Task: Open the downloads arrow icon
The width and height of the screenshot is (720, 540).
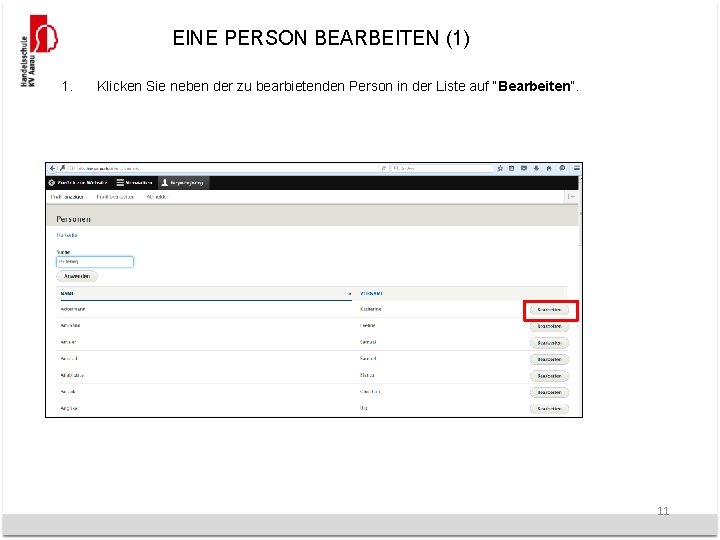Action: (536, 169)
